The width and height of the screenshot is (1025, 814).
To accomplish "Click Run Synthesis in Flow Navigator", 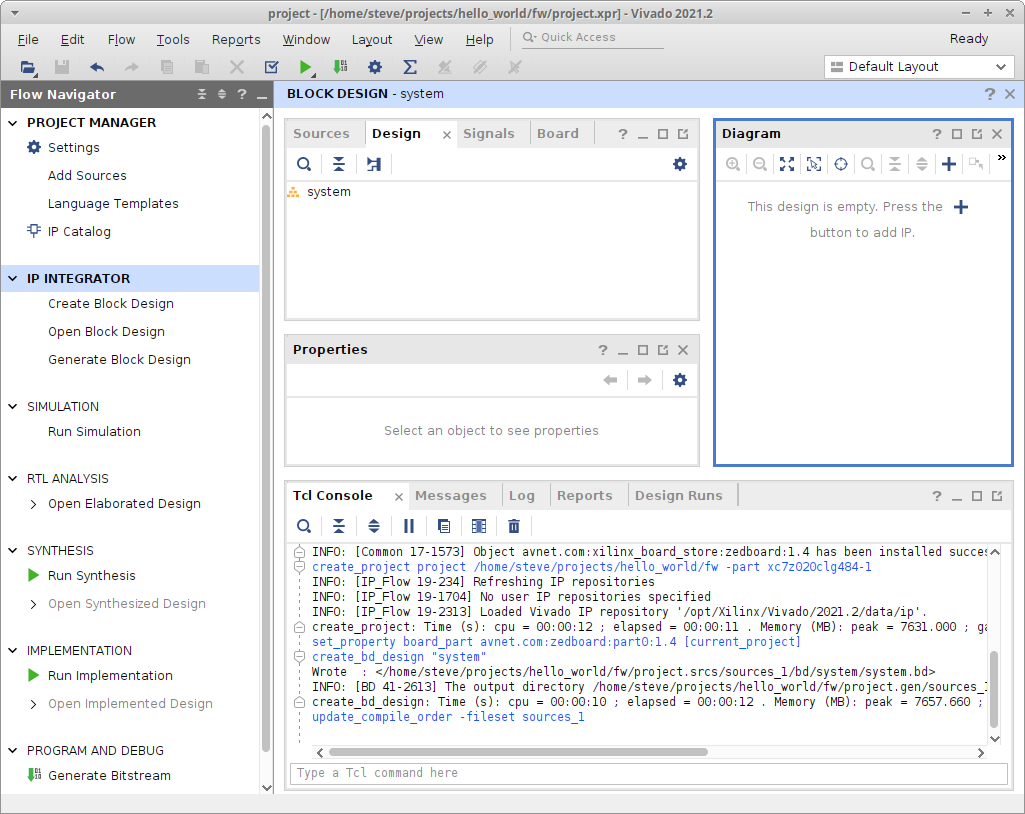I will [x=91, y=576].
